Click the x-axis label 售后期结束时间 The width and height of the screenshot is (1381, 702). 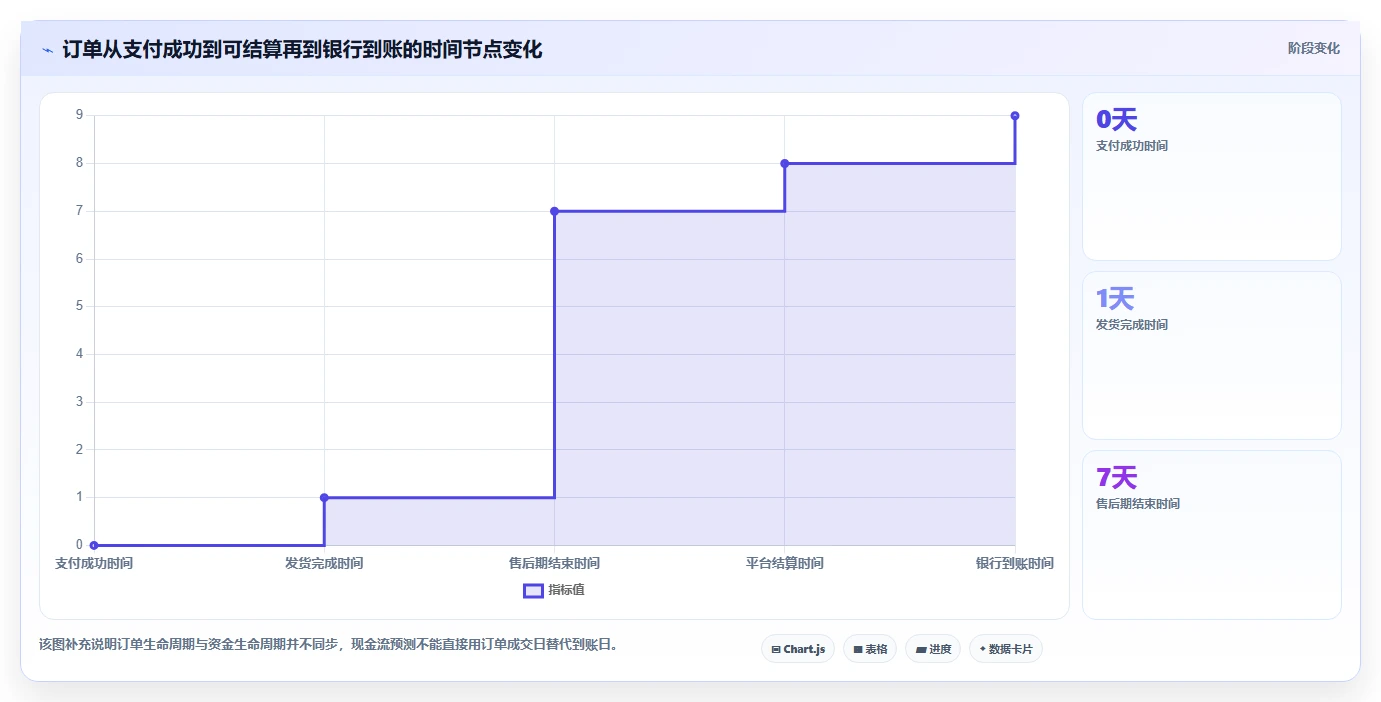pyautogui.click(x=554, y=563)
